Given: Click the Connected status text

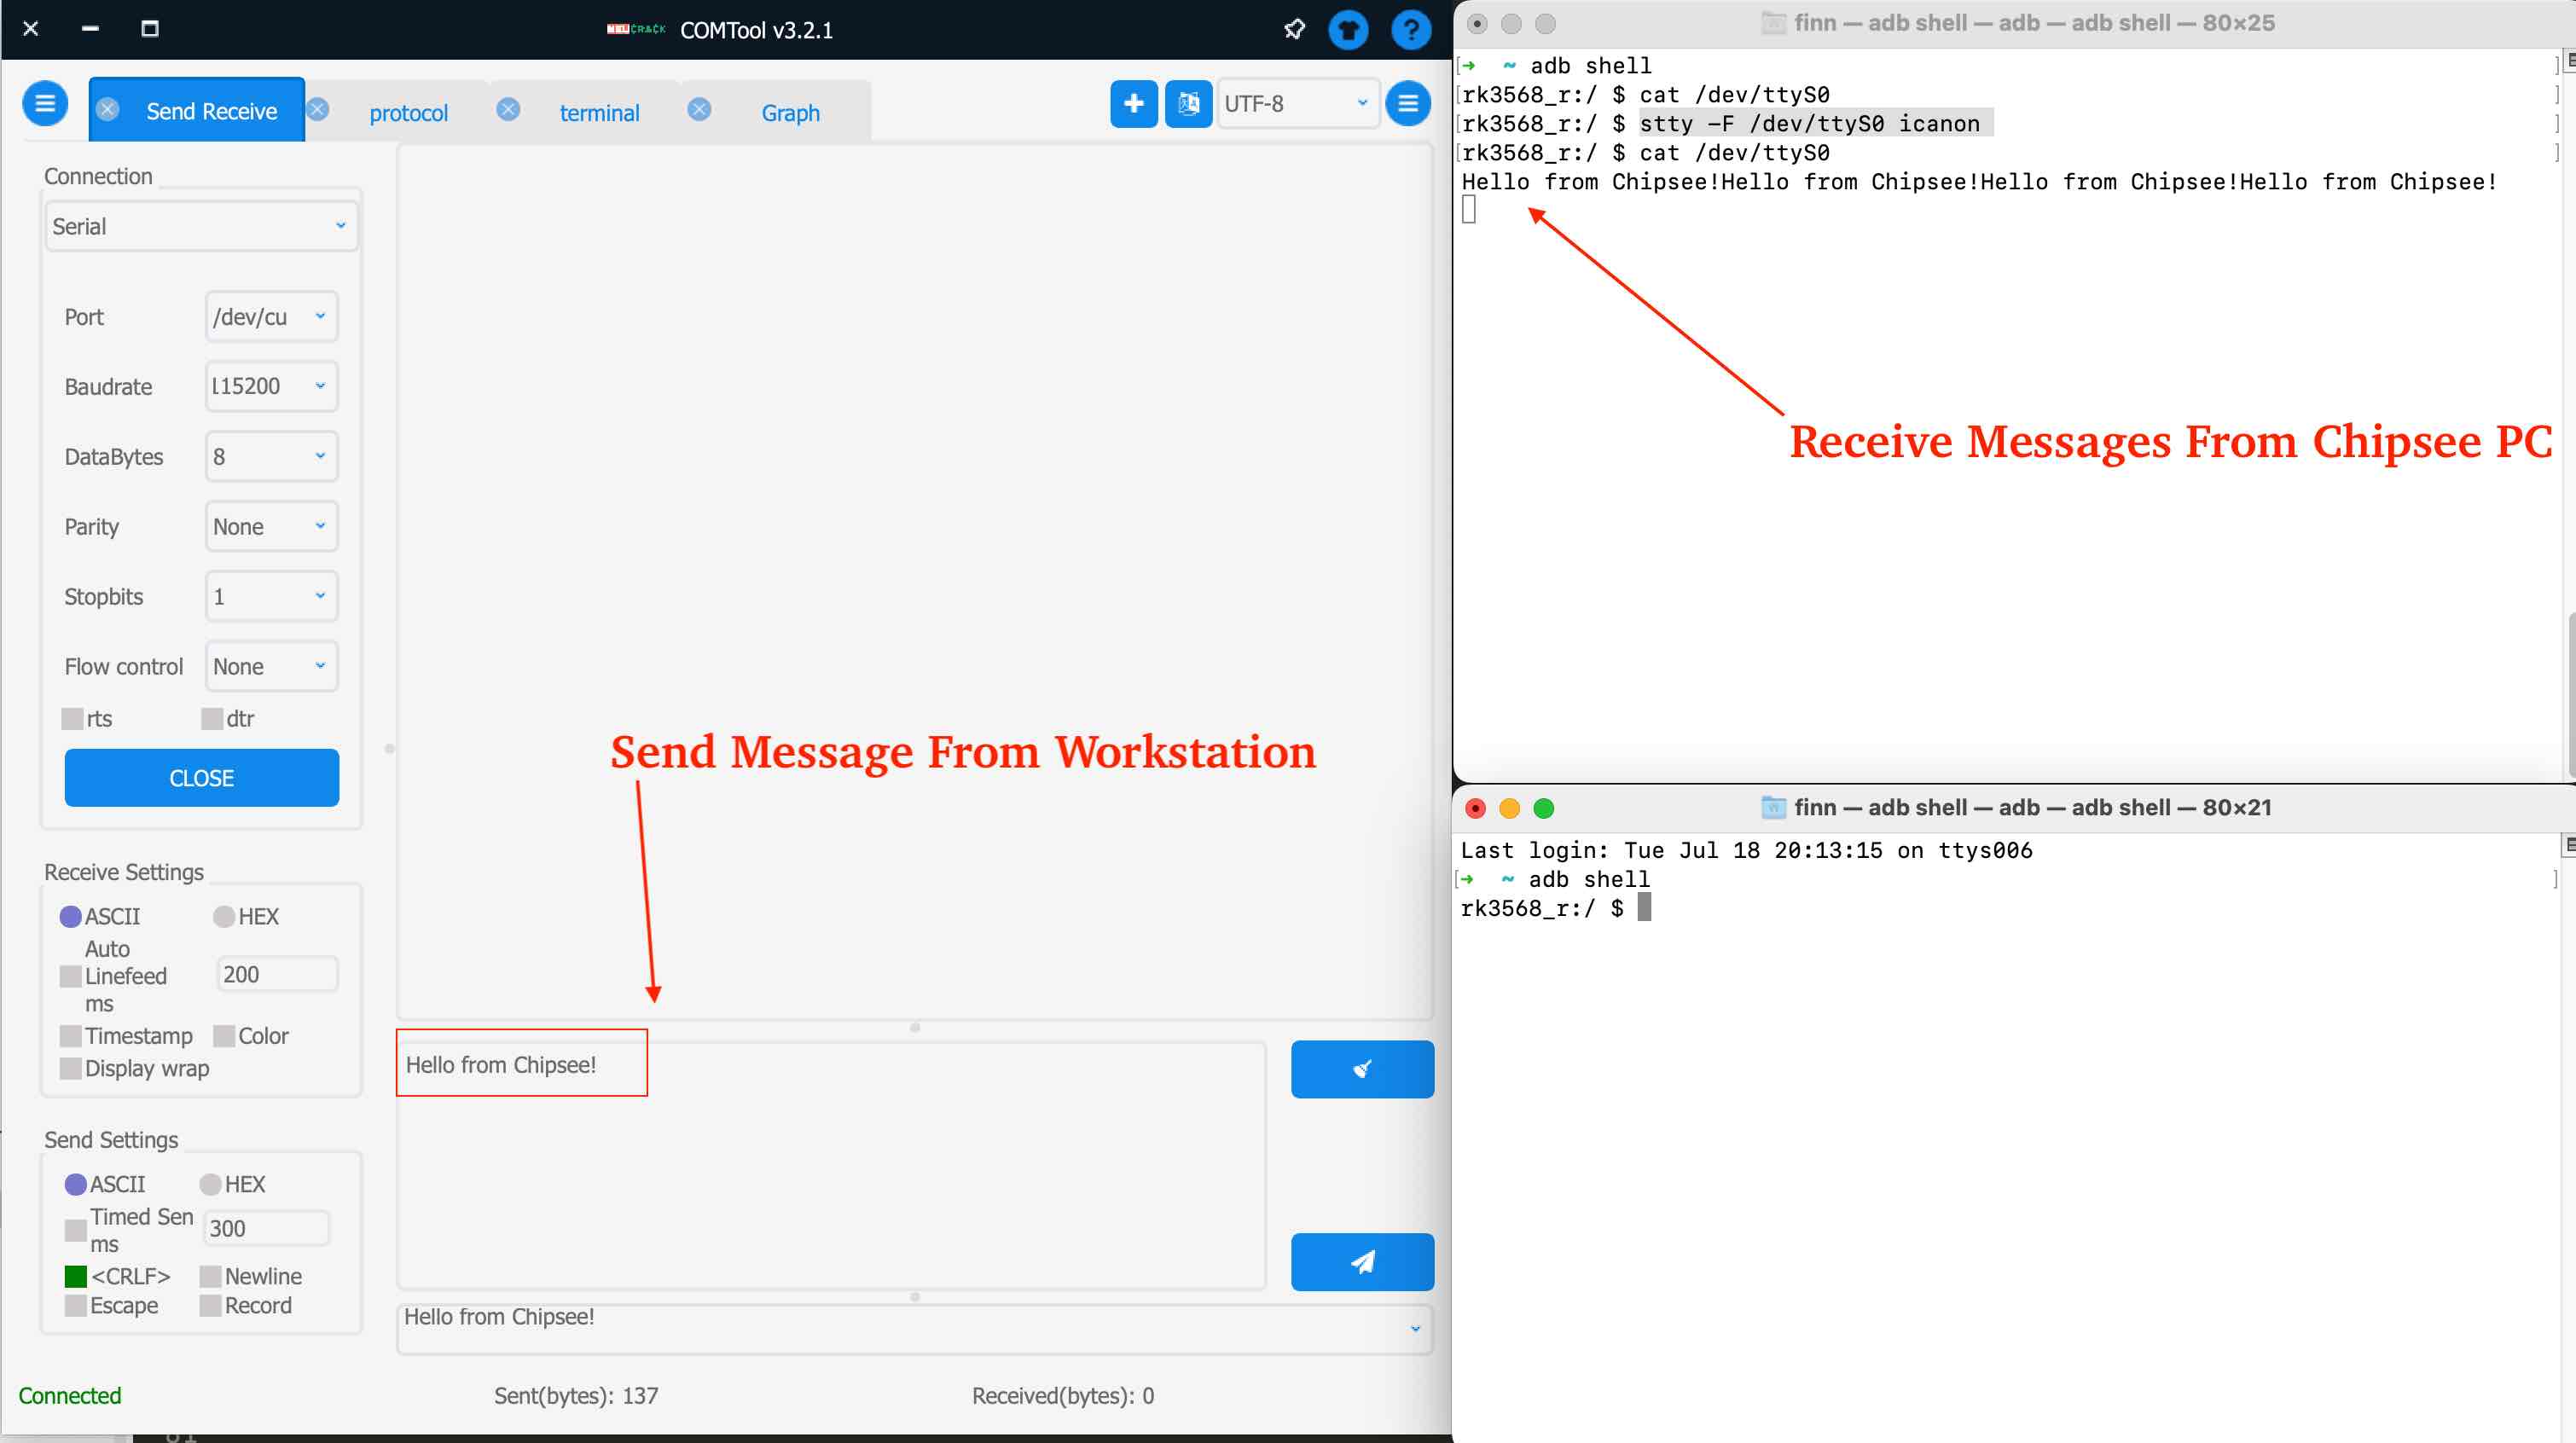Looking at the screenshot, I should (x=70, y=1395).
